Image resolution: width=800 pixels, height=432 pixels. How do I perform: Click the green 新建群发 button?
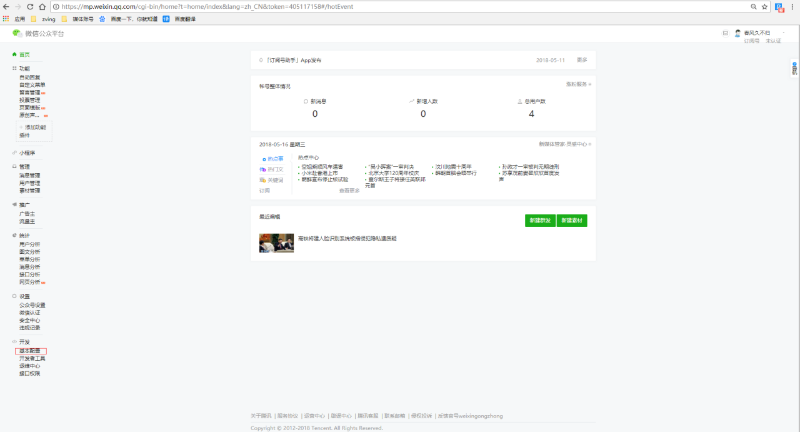pyautogui.click(x=540, y=220)
